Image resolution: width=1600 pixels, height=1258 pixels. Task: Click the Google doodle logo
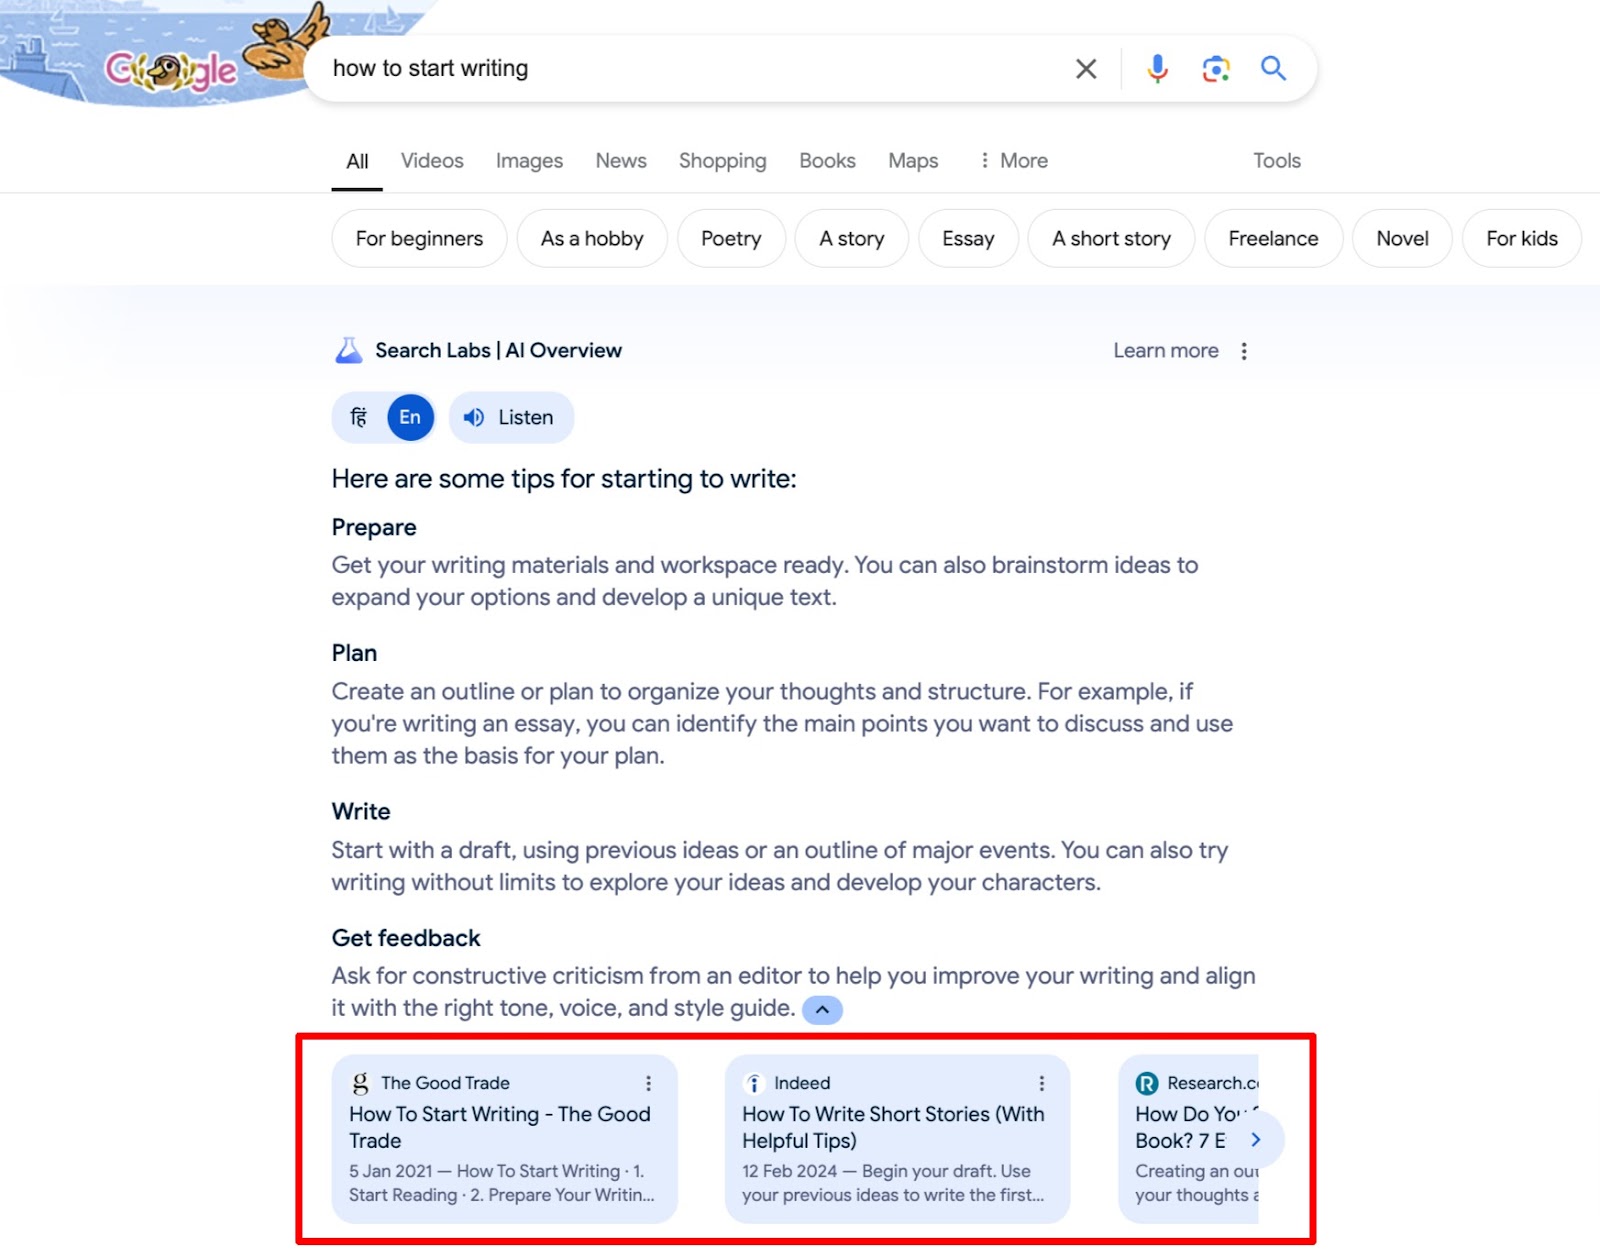(173, 69)
